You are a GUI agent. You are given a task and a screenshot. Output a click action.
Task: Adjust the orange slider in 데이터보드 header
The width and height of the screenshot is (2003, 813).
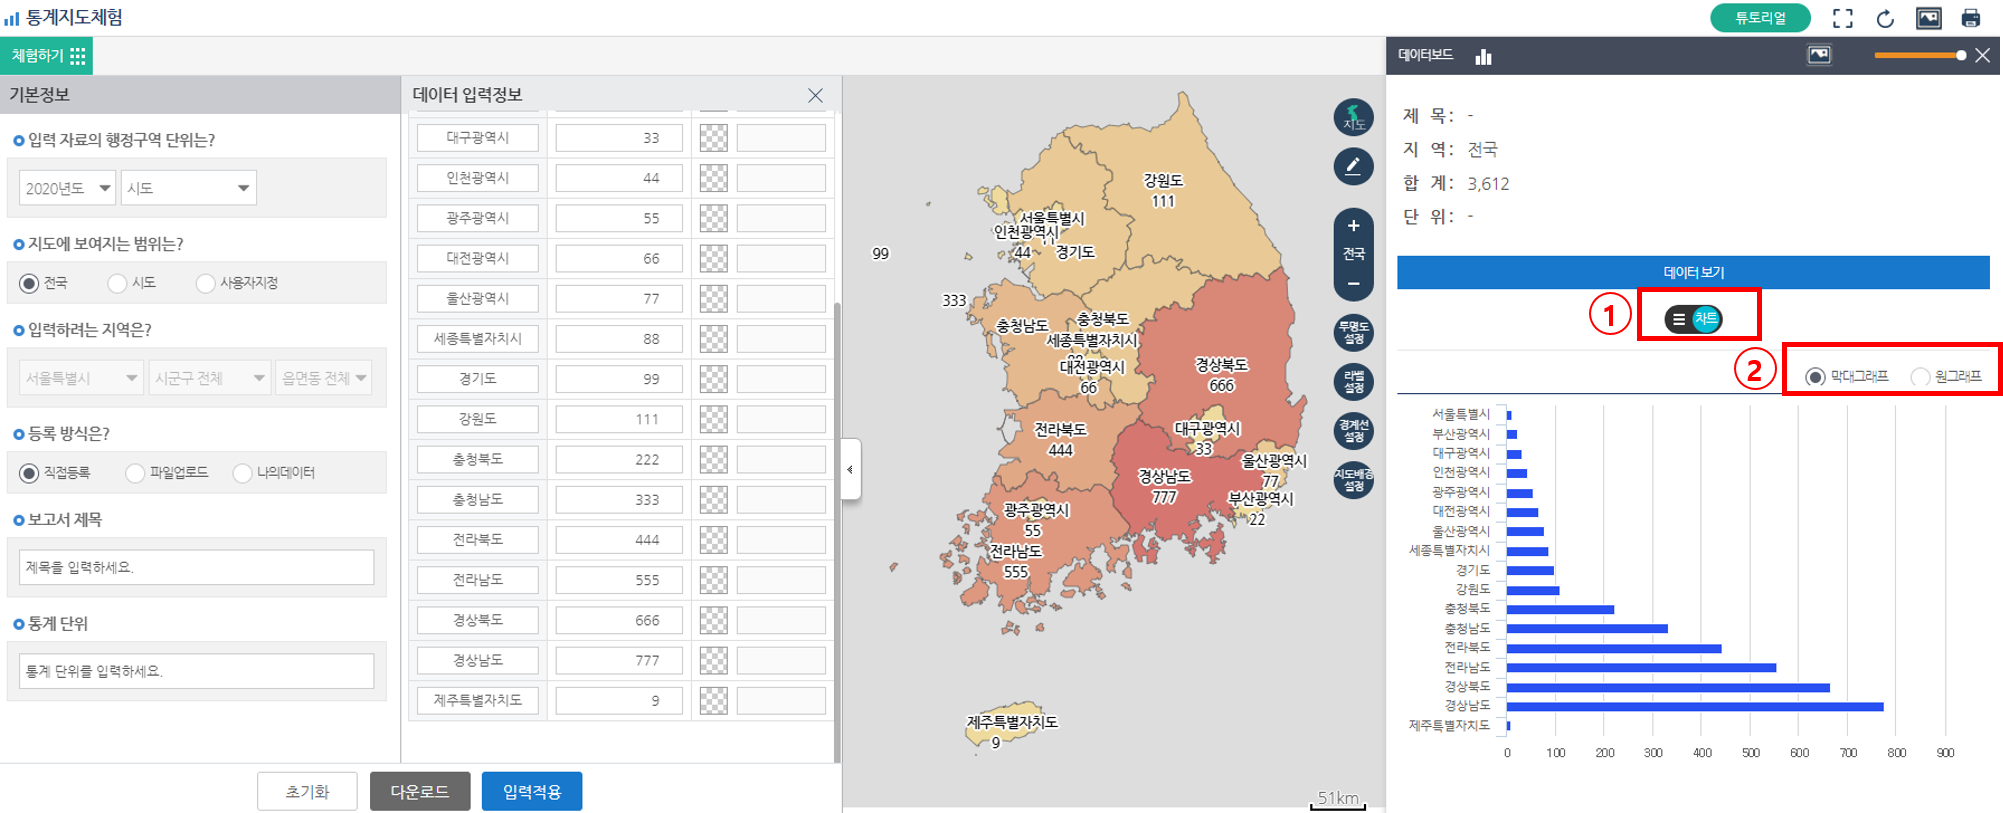pos(1920,55)
